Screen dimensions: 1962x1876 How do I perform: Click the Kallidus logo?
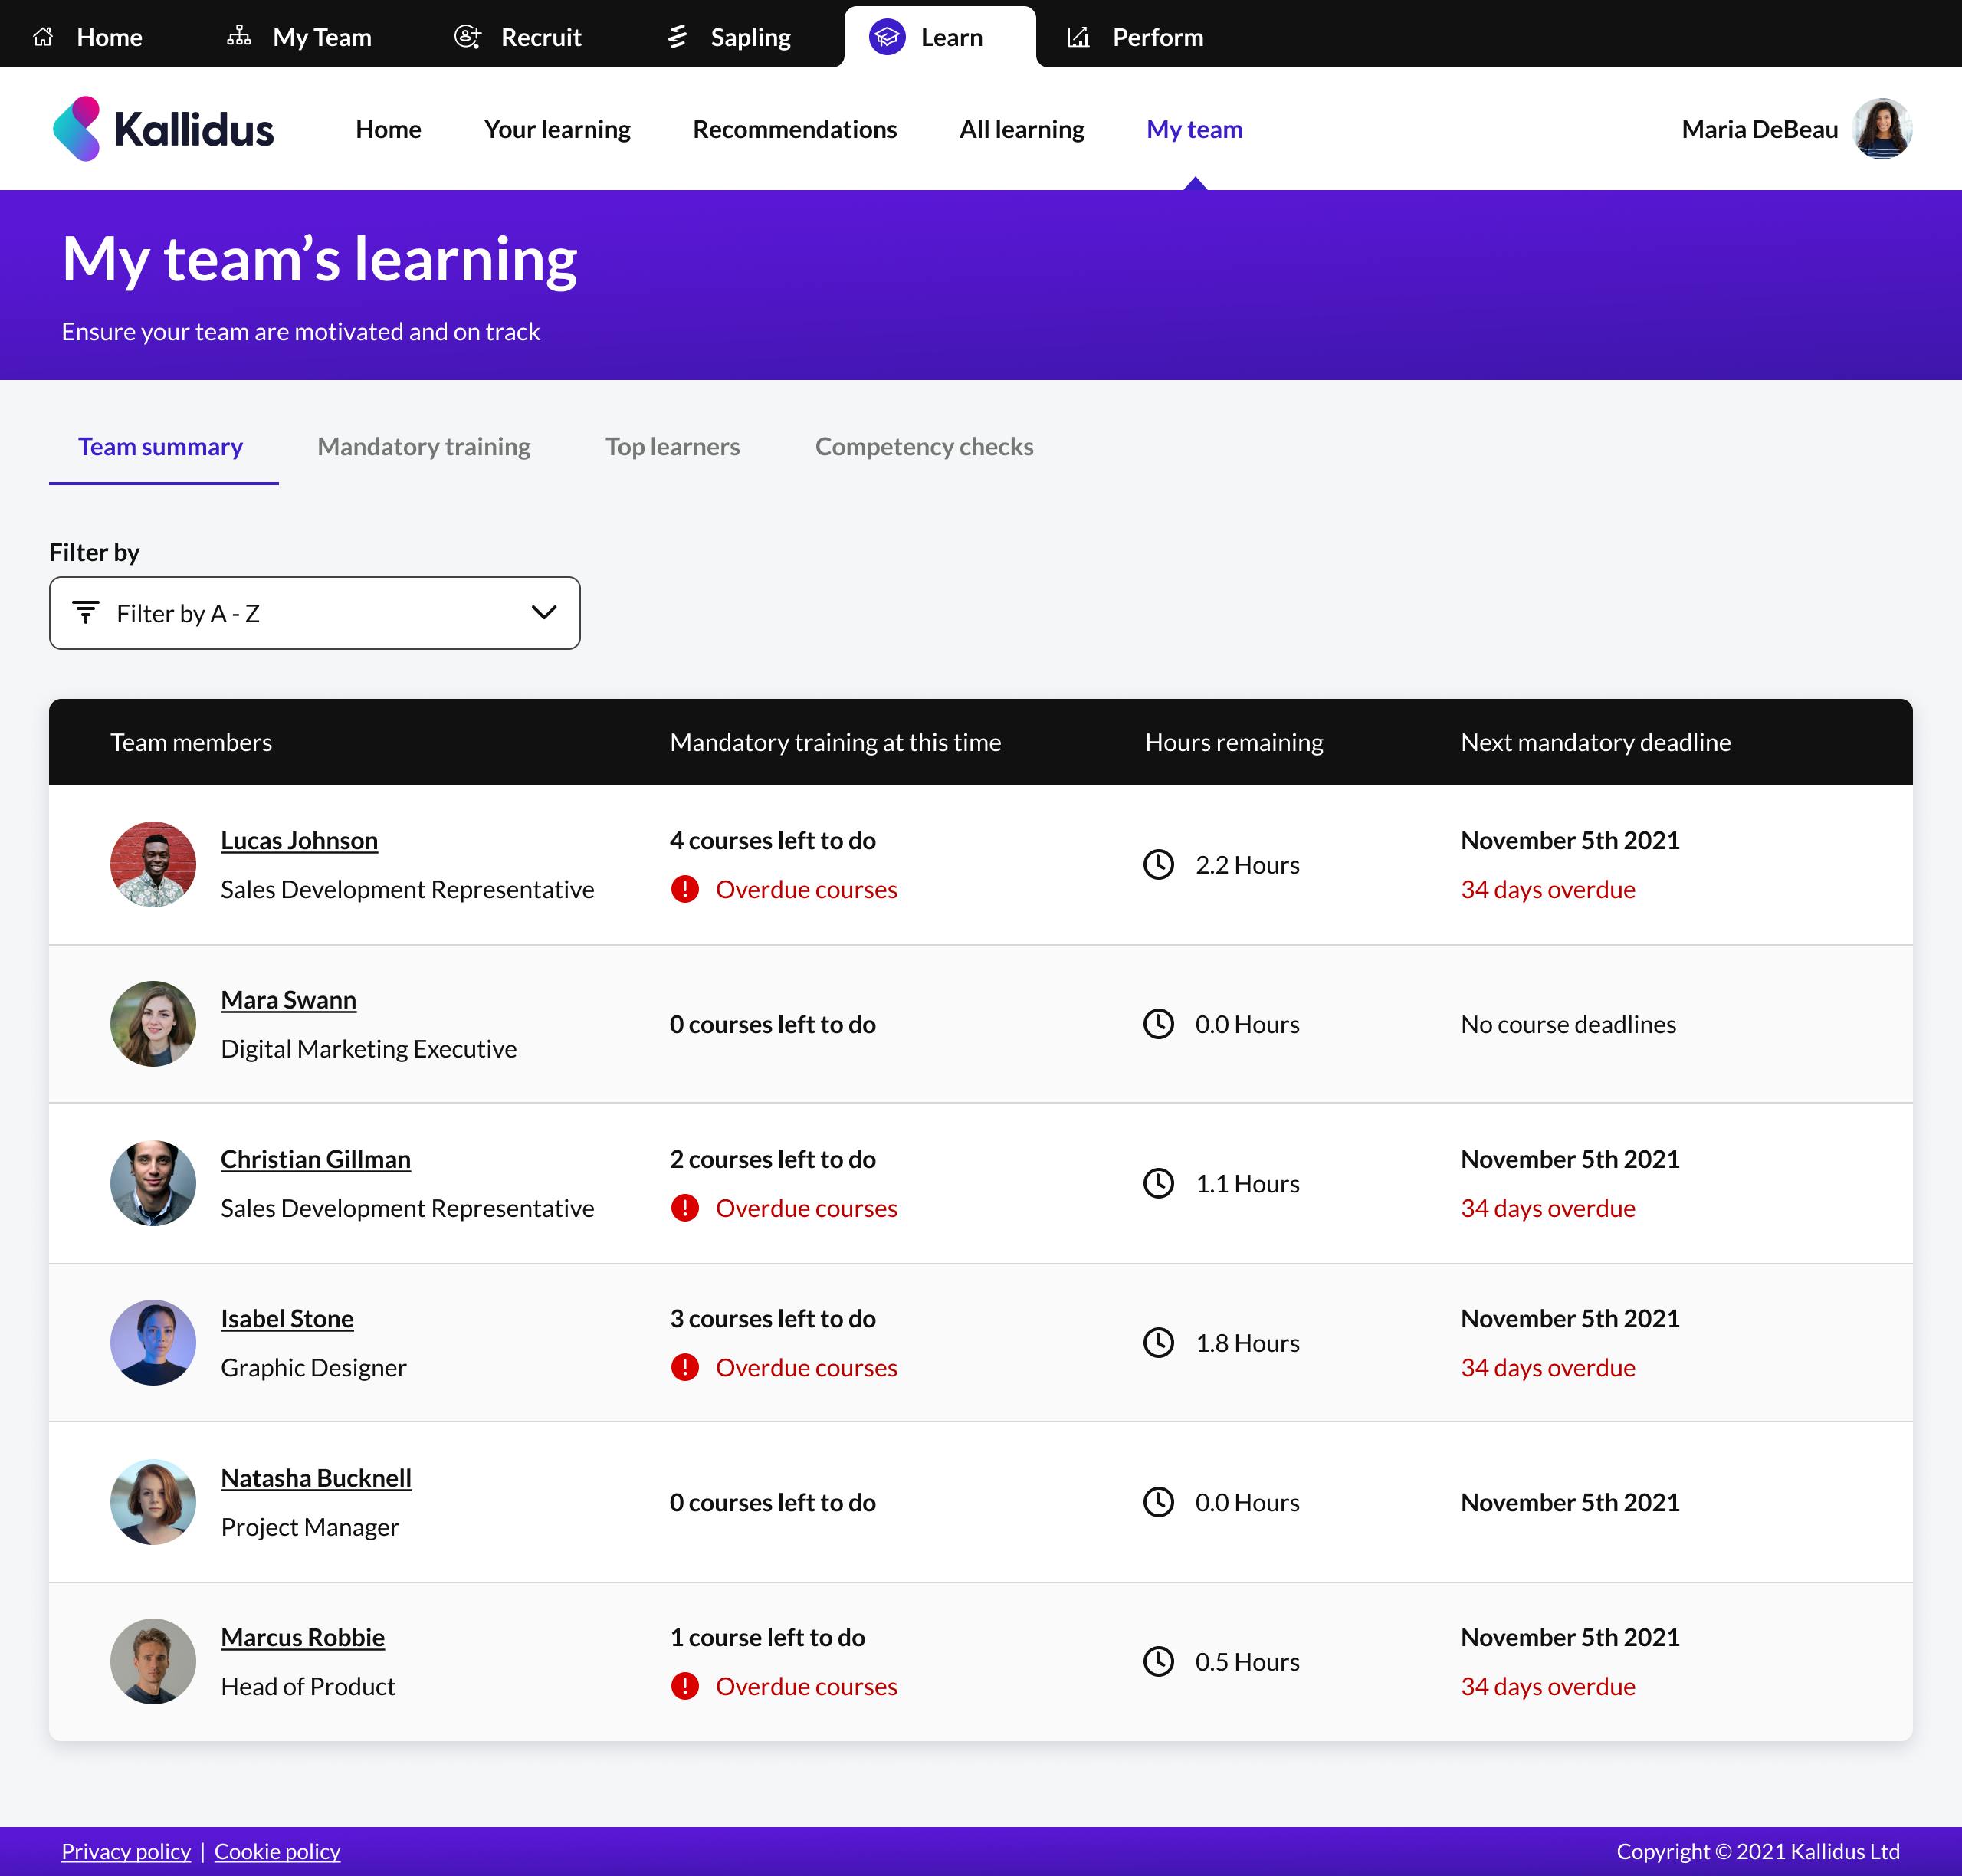tap(163, 128)
